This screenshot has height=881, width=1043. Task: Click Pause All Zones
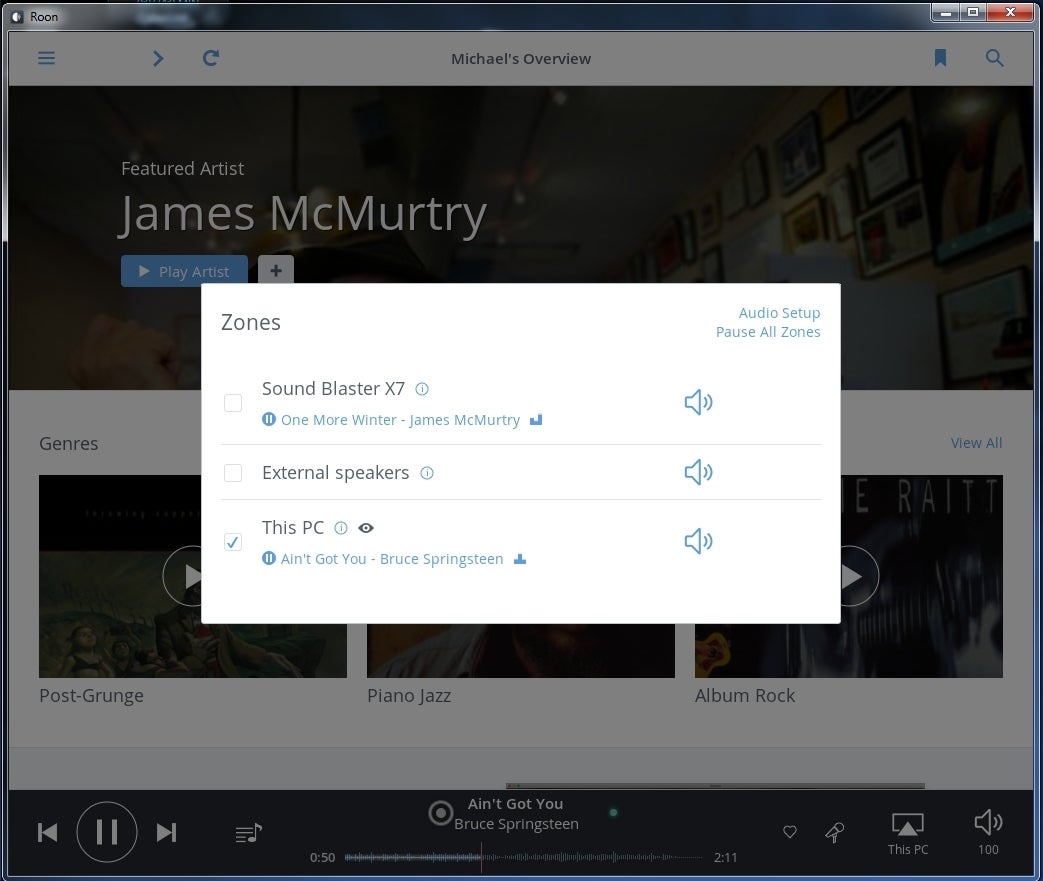(x=768, y=332)
